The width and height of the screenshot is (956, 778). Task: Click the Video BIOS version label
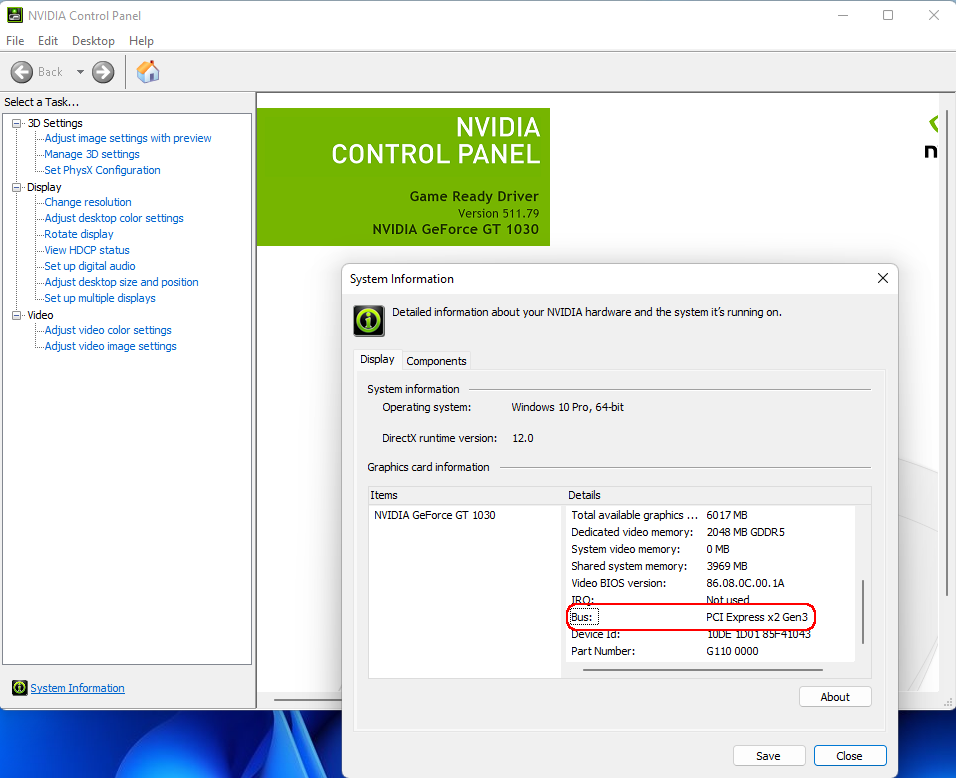[618, 584]
